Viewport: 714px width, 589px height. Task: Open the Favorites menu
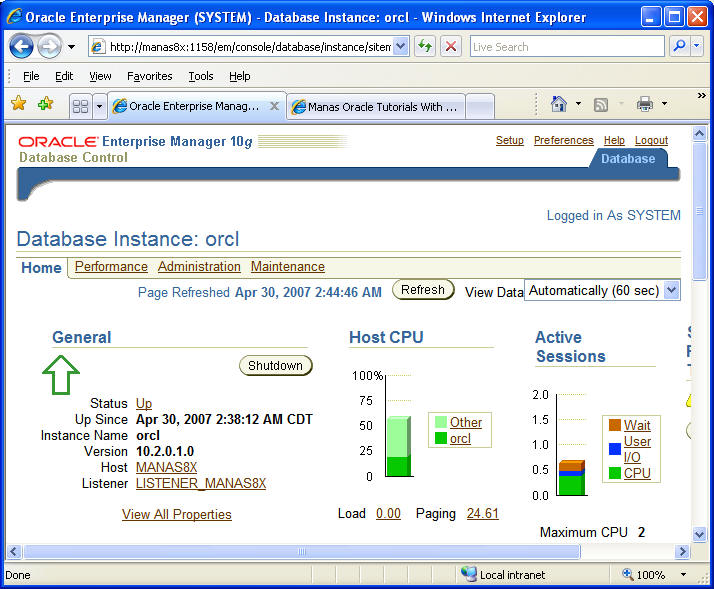tap(149, 76)
